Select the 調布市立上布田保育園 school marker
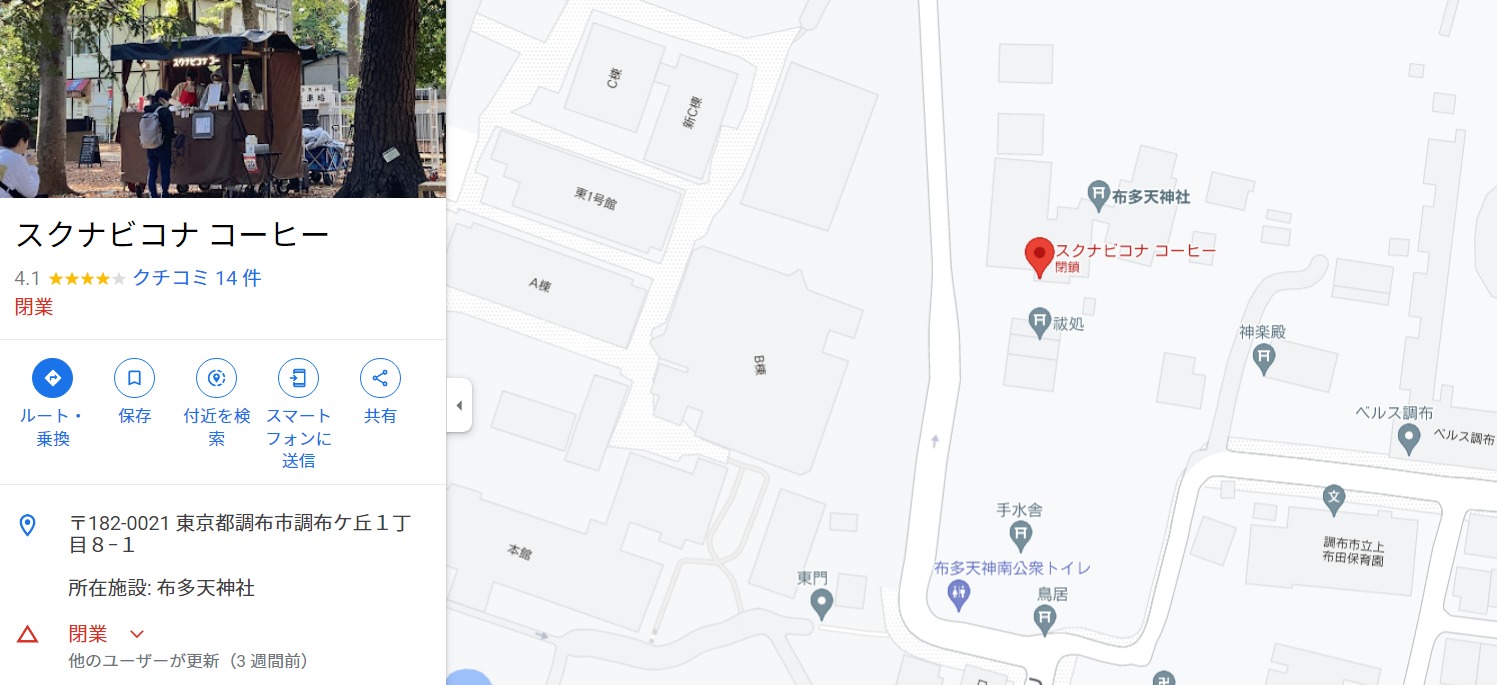Viewport: 1497px width, 685px height. pyautogui.click(x=1333, y=496)
